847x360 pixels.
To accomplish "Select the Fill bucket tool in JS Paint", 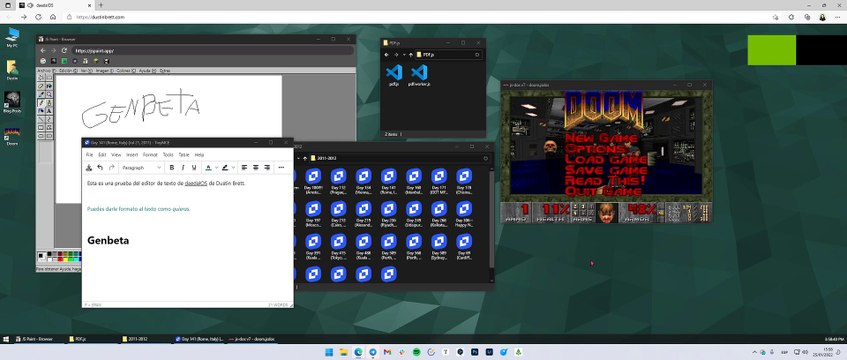I will [x=49, y=86].
